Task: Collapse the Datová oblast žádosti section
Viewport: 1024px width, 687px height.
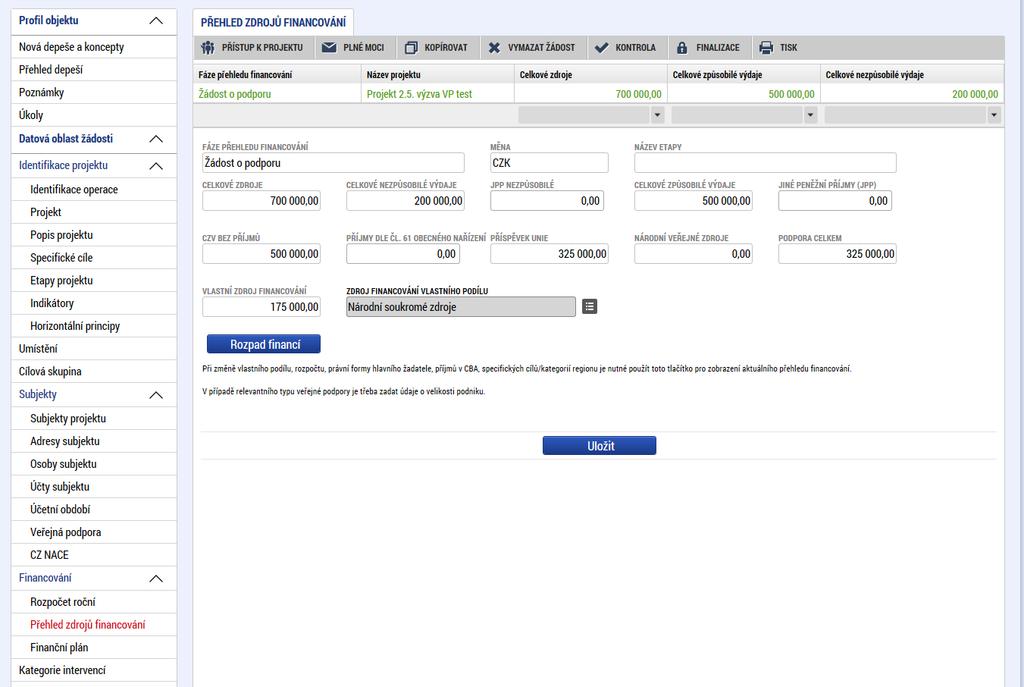Action: [x=156, y=139]
